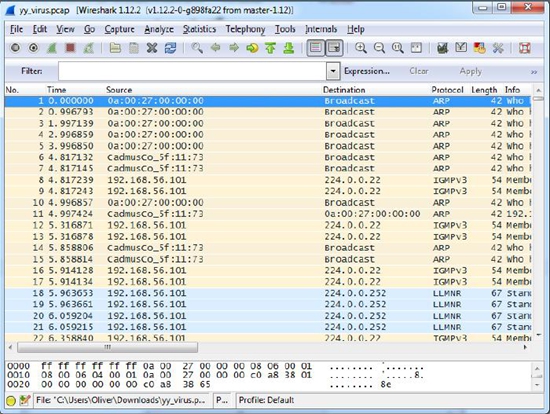Open the File menu
The image size is (550, 414).
(x=16, y=29)
